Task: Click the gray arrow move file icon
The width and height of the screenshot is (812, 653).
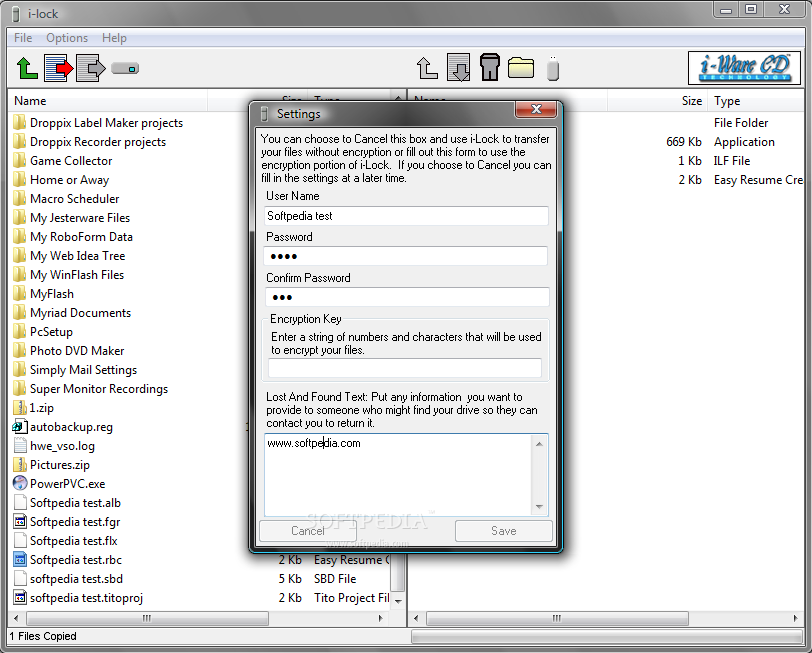Action: (90, 68)
